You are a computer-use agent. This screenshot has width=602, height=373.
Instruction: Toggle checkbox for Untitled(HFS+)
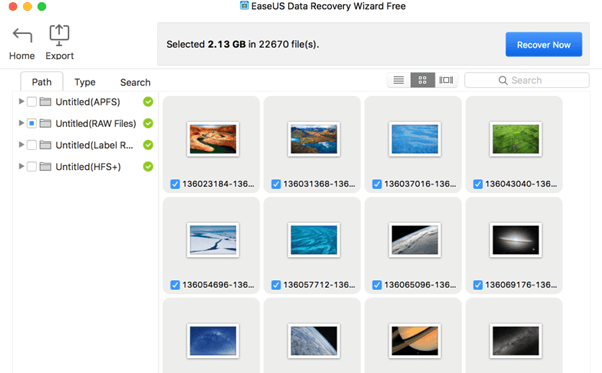32,167
